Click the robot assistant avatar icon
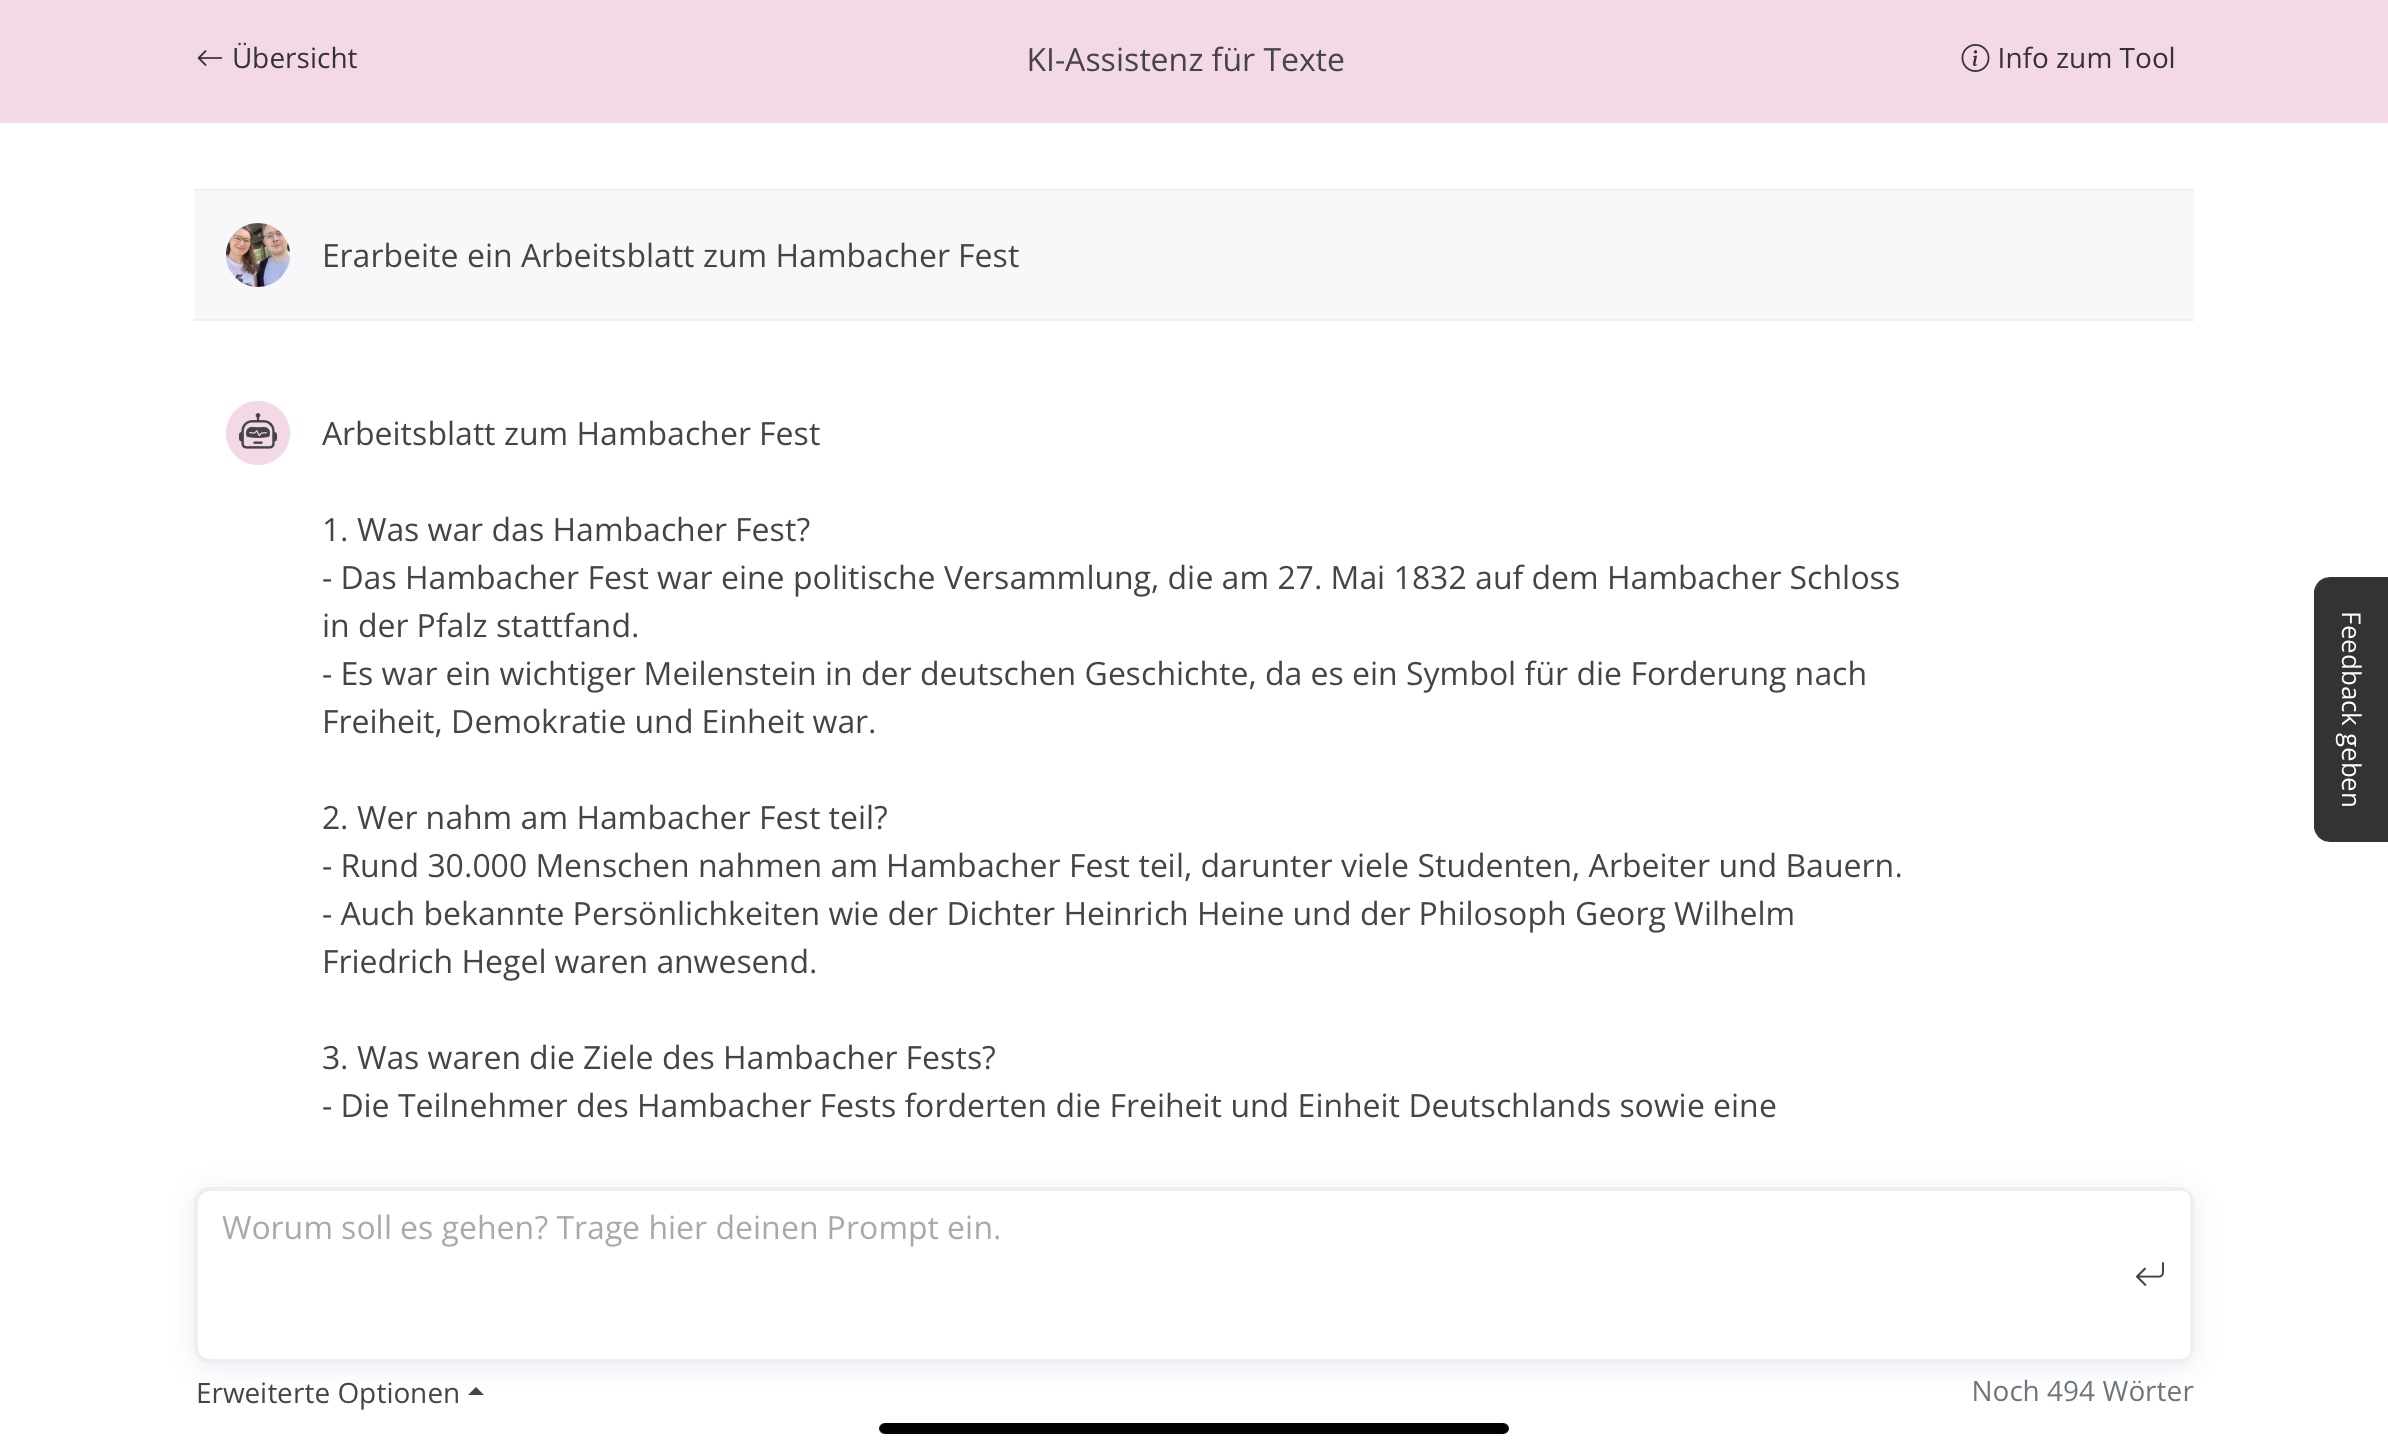This screenshot has width=2388, height=1449. coord(258,433)
